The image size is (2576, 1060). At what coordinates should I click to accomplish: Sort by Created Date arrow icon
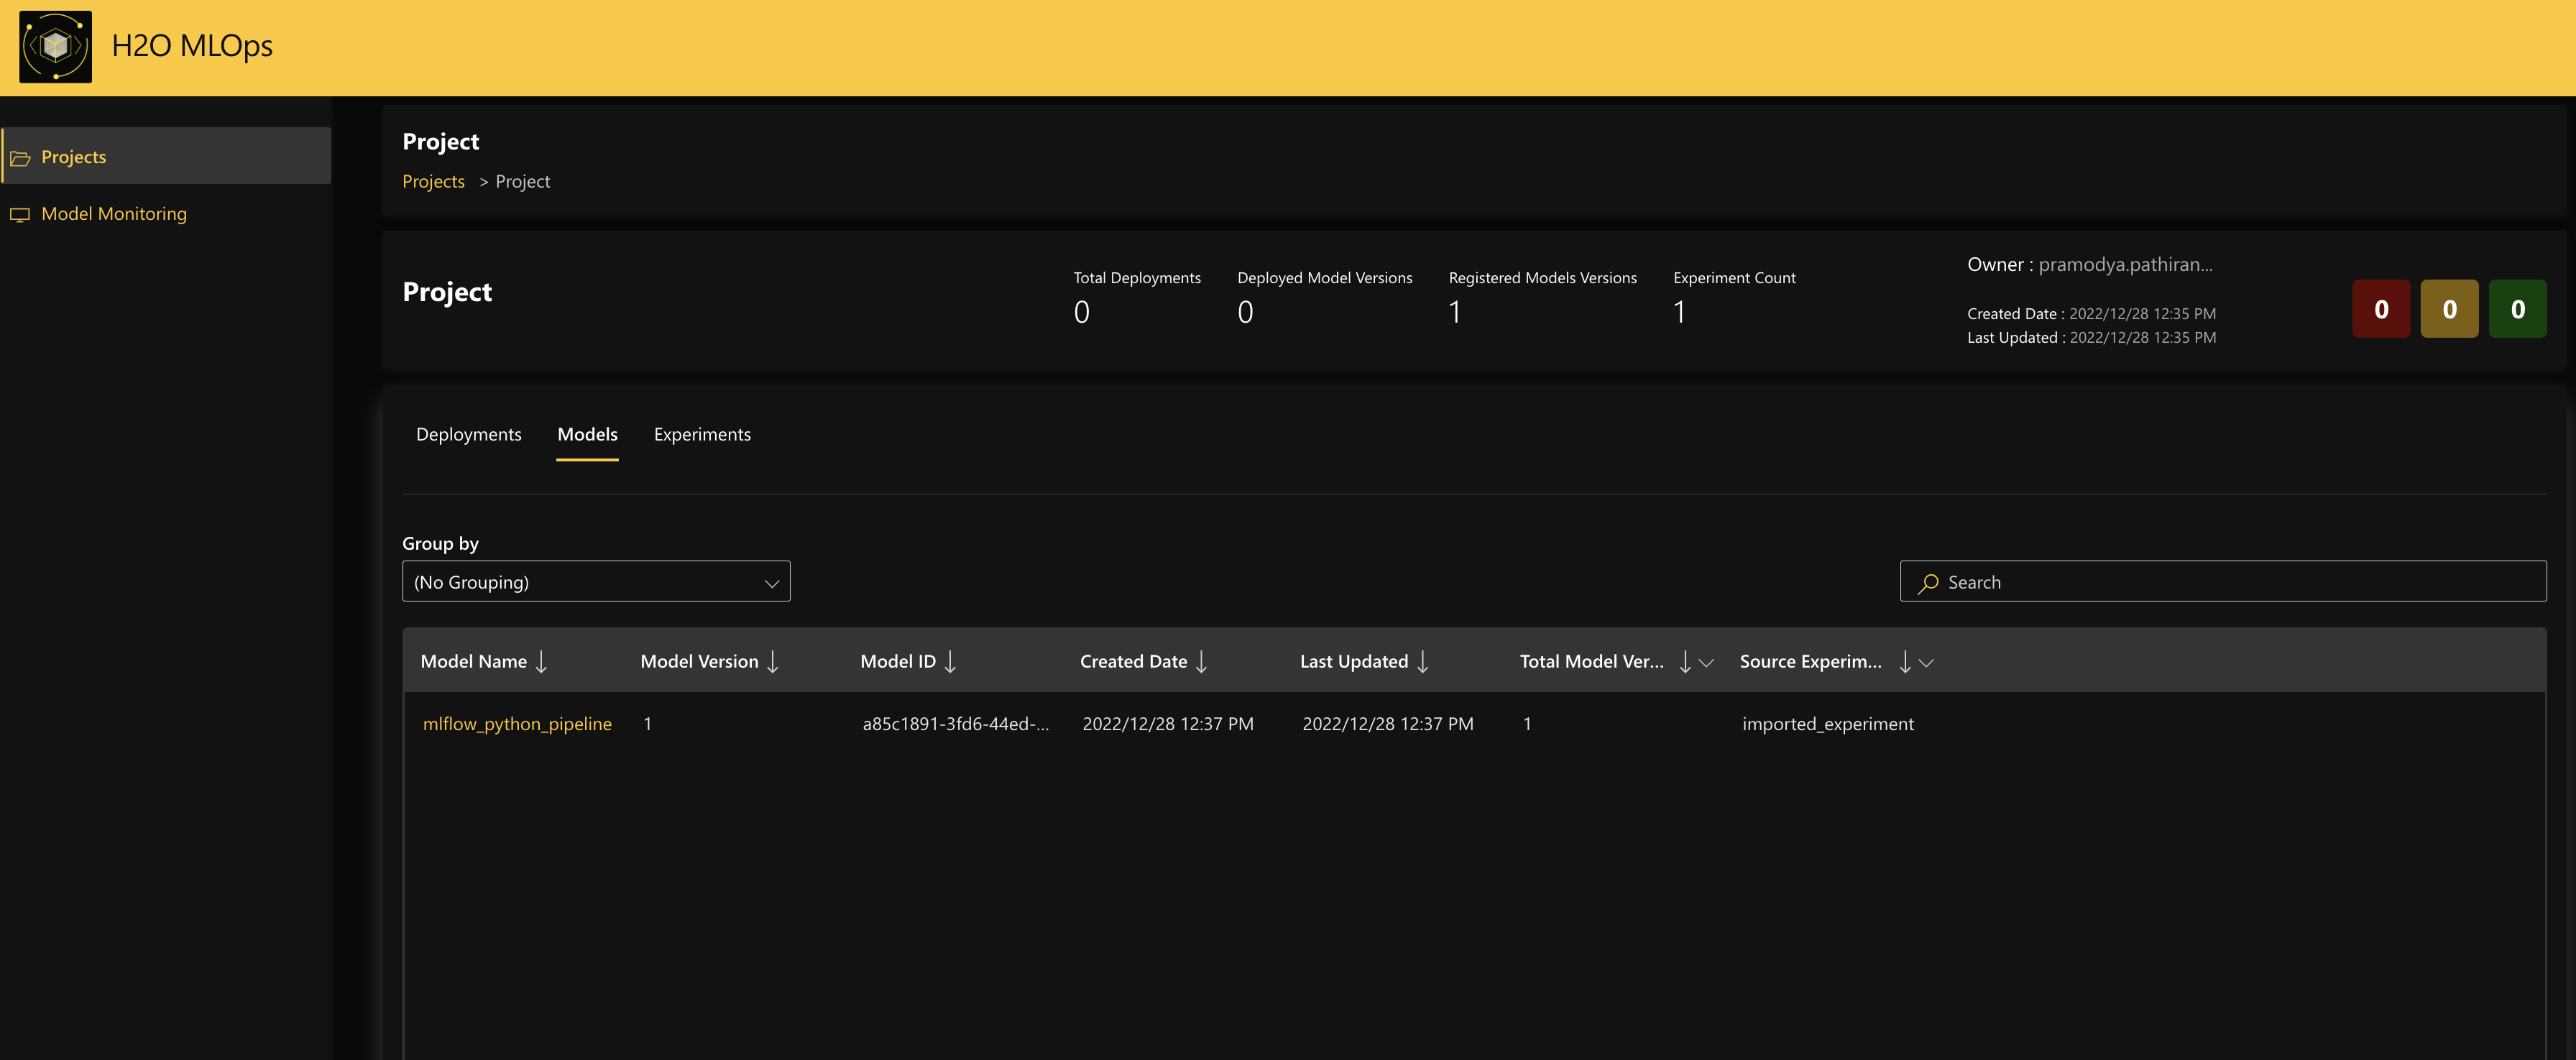[1202, 662]
